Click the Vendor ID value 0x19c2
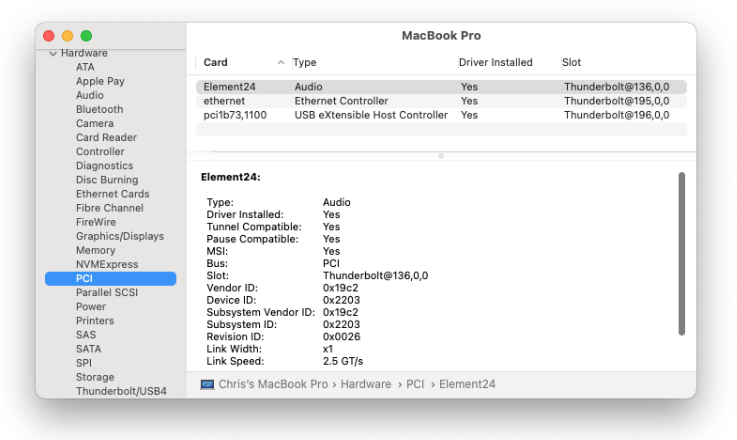 (x=340, y=288)
